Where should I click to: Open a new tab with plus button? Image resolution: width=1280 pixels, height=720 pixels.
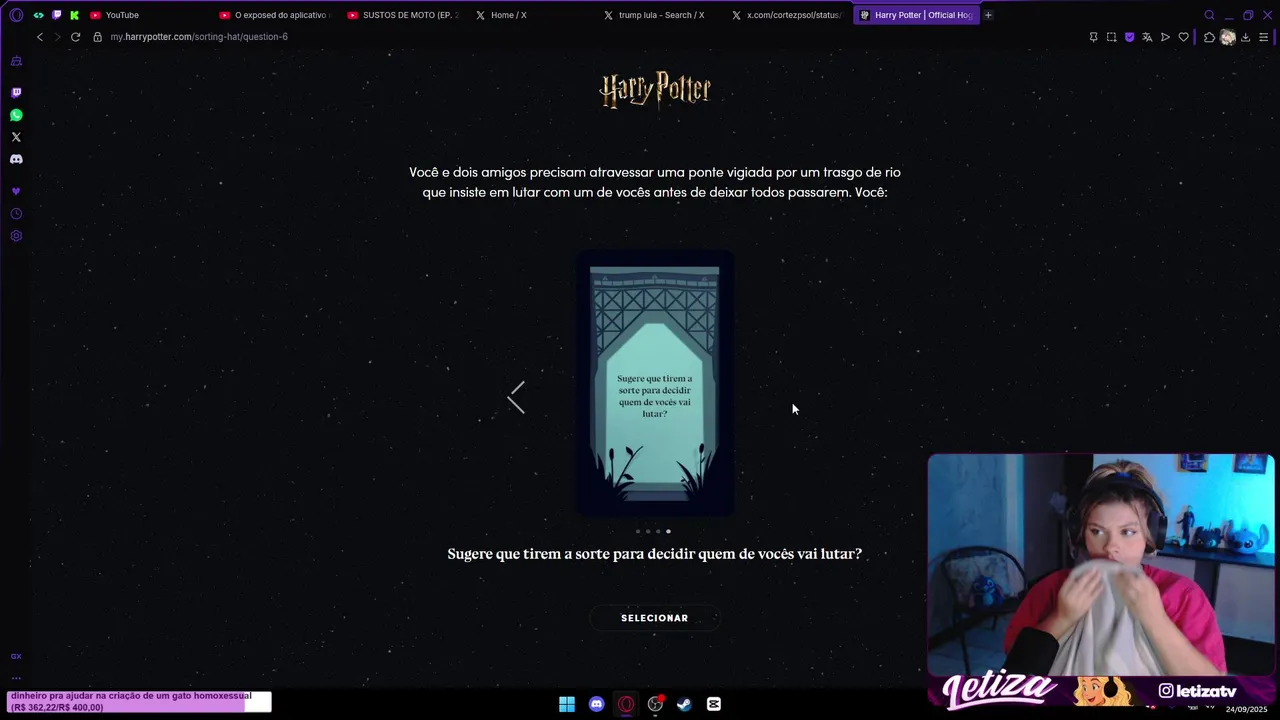988,15
